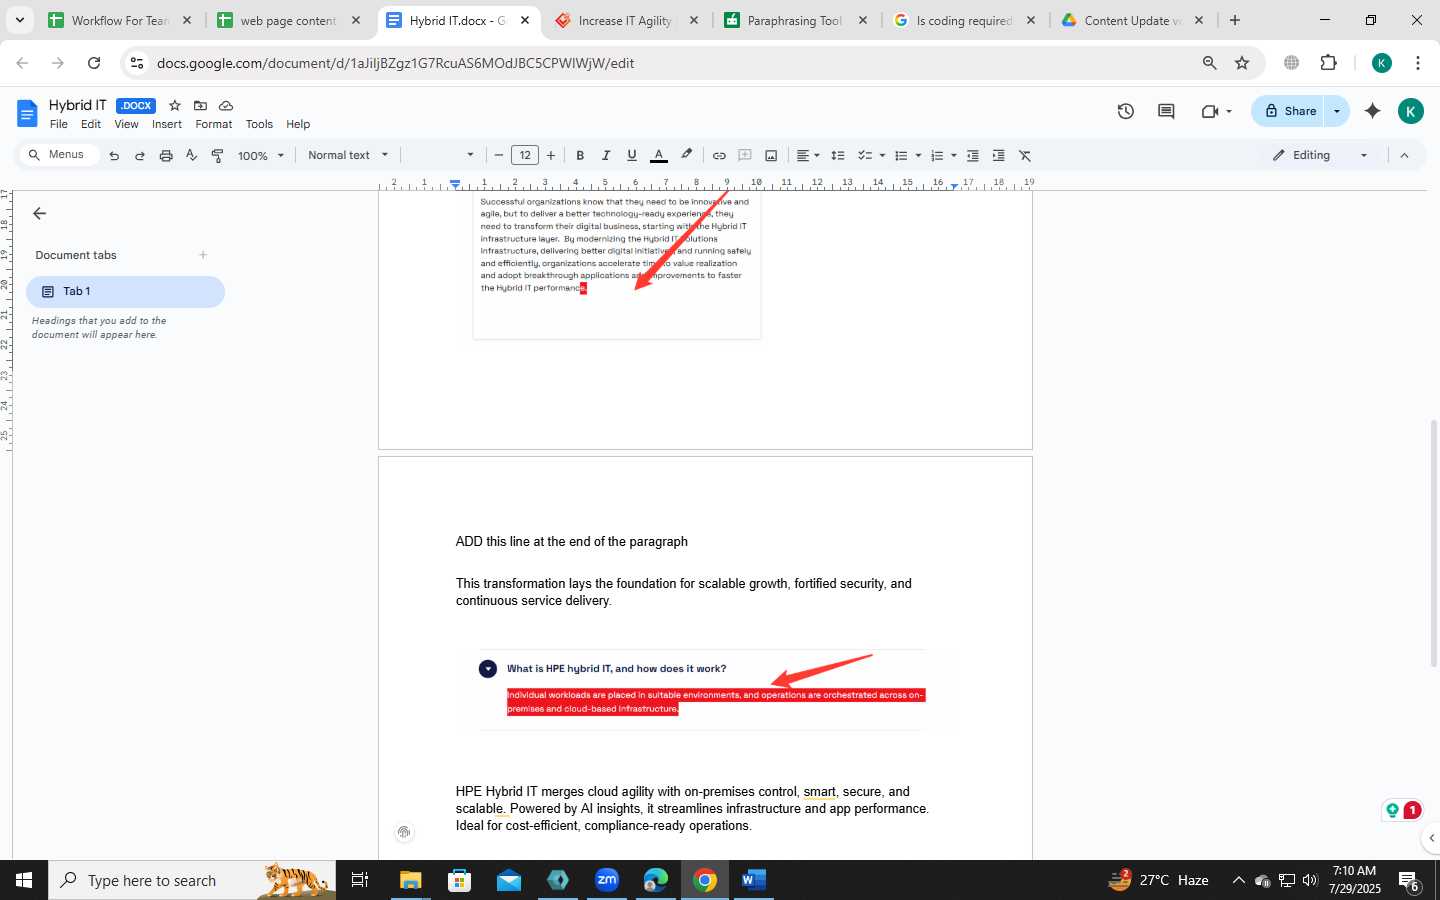Close the document tabs sidebar with back arrow

click(40, 213)
